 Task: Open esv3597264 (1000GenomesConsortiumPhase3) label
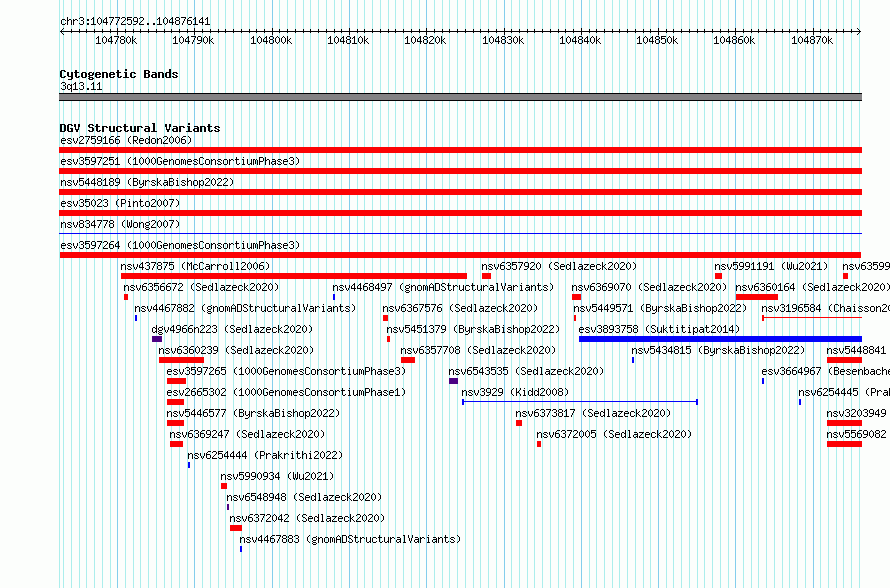point(180,245)
